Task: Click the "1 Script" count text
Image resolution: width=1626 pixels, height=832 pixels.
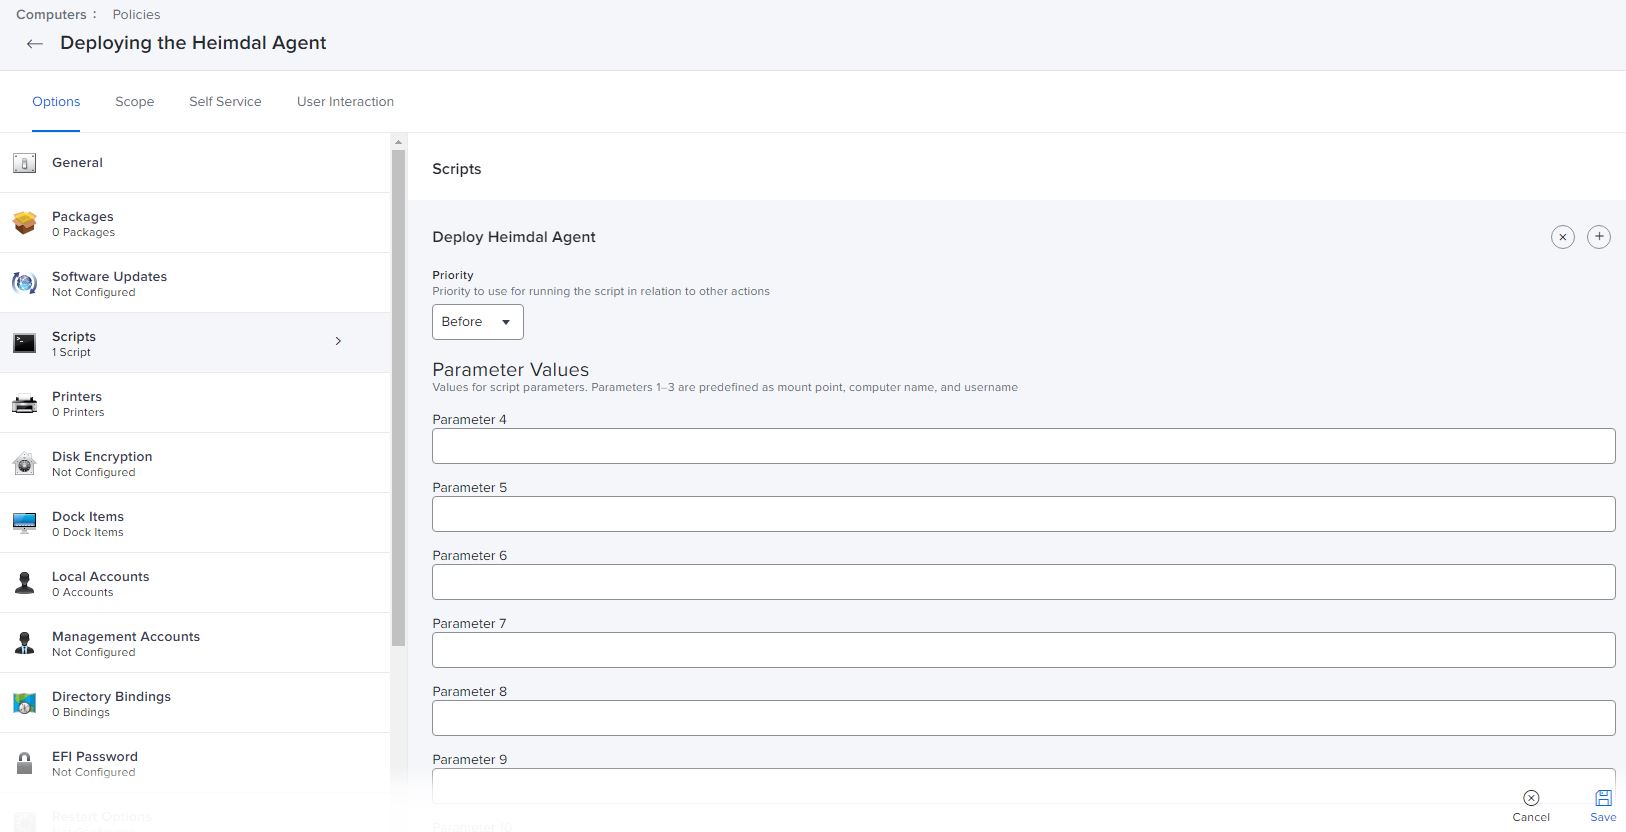Action: pos(71,353)
